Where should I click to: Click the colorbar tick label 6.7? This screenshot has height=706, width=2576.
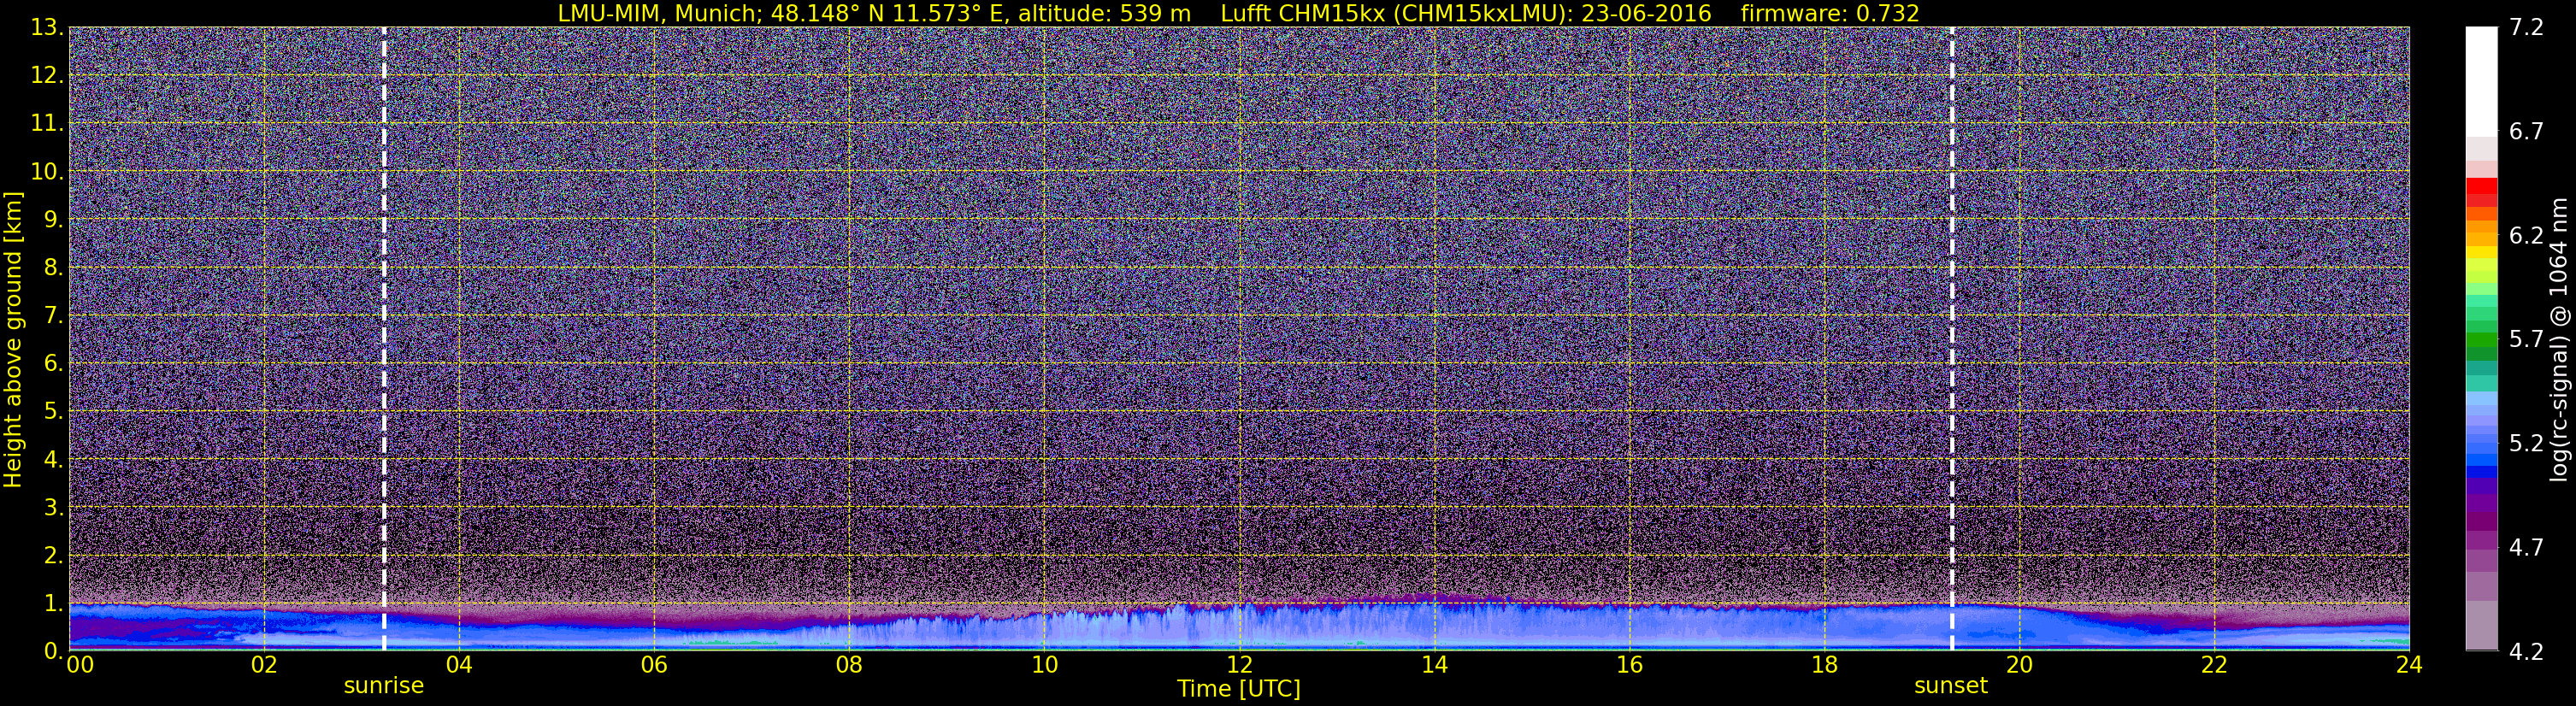point(2526,131)
